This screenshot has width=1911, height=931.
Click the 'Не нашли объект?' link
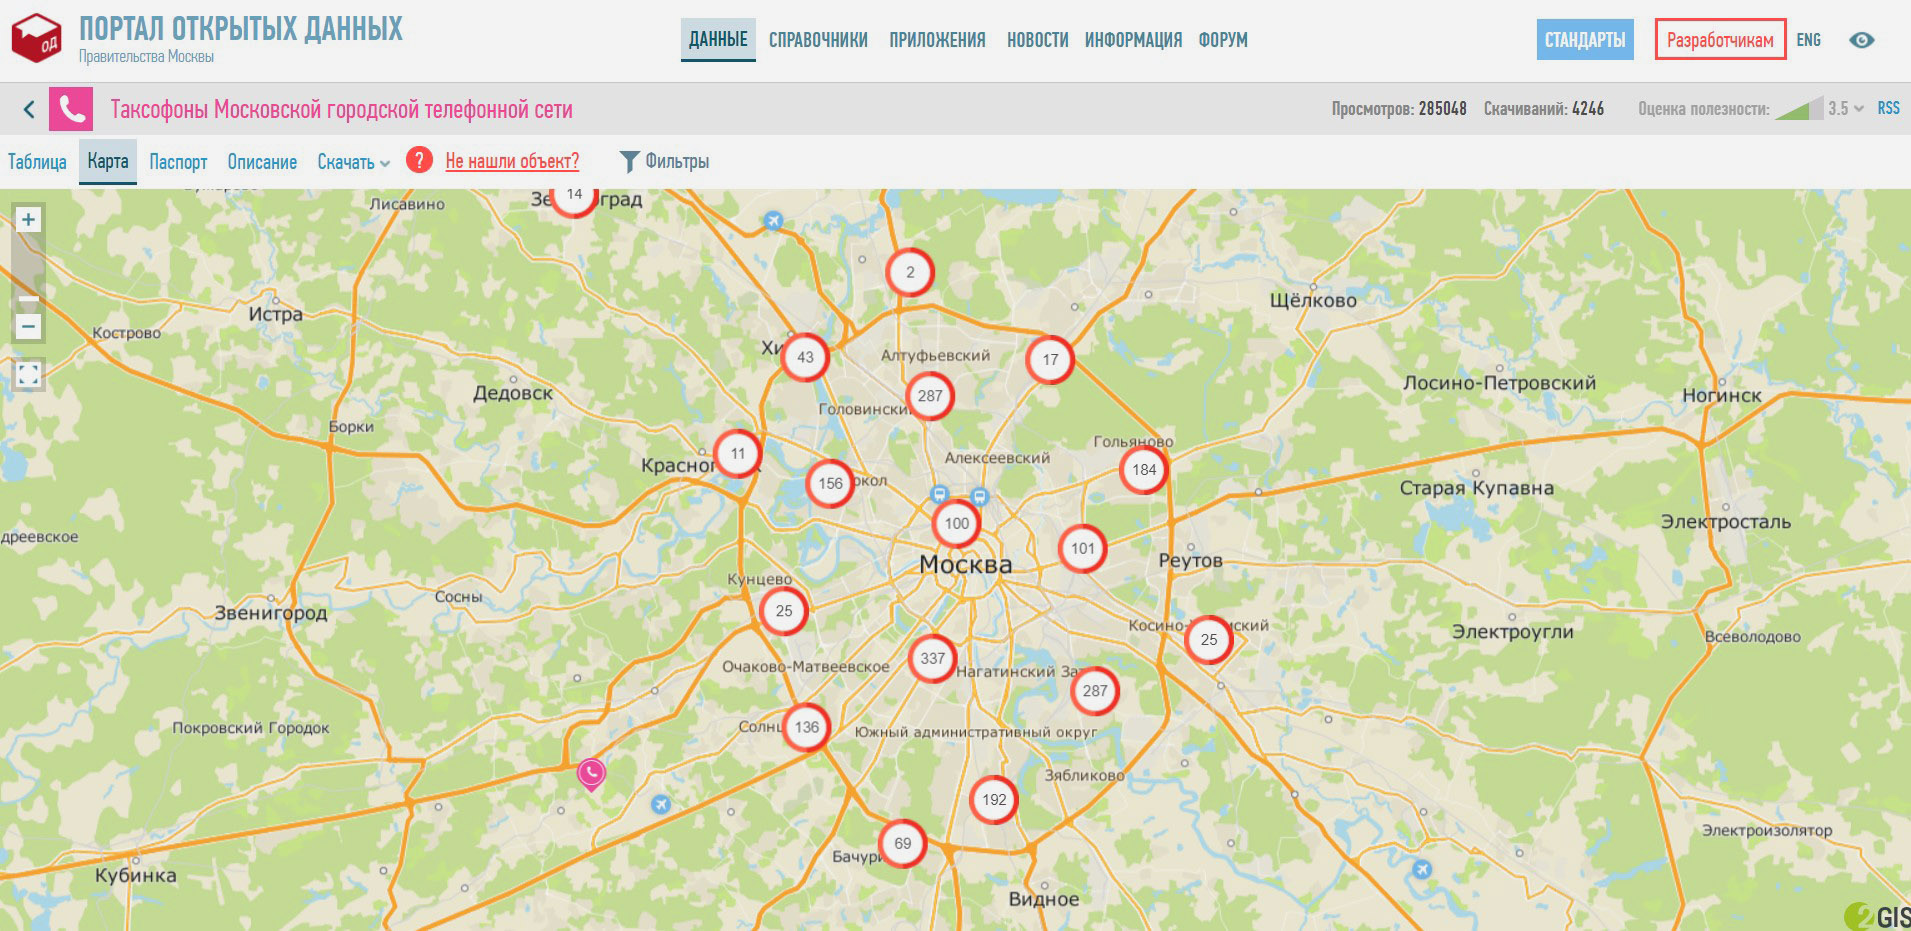pyautogui.click(x=512, y=161)
